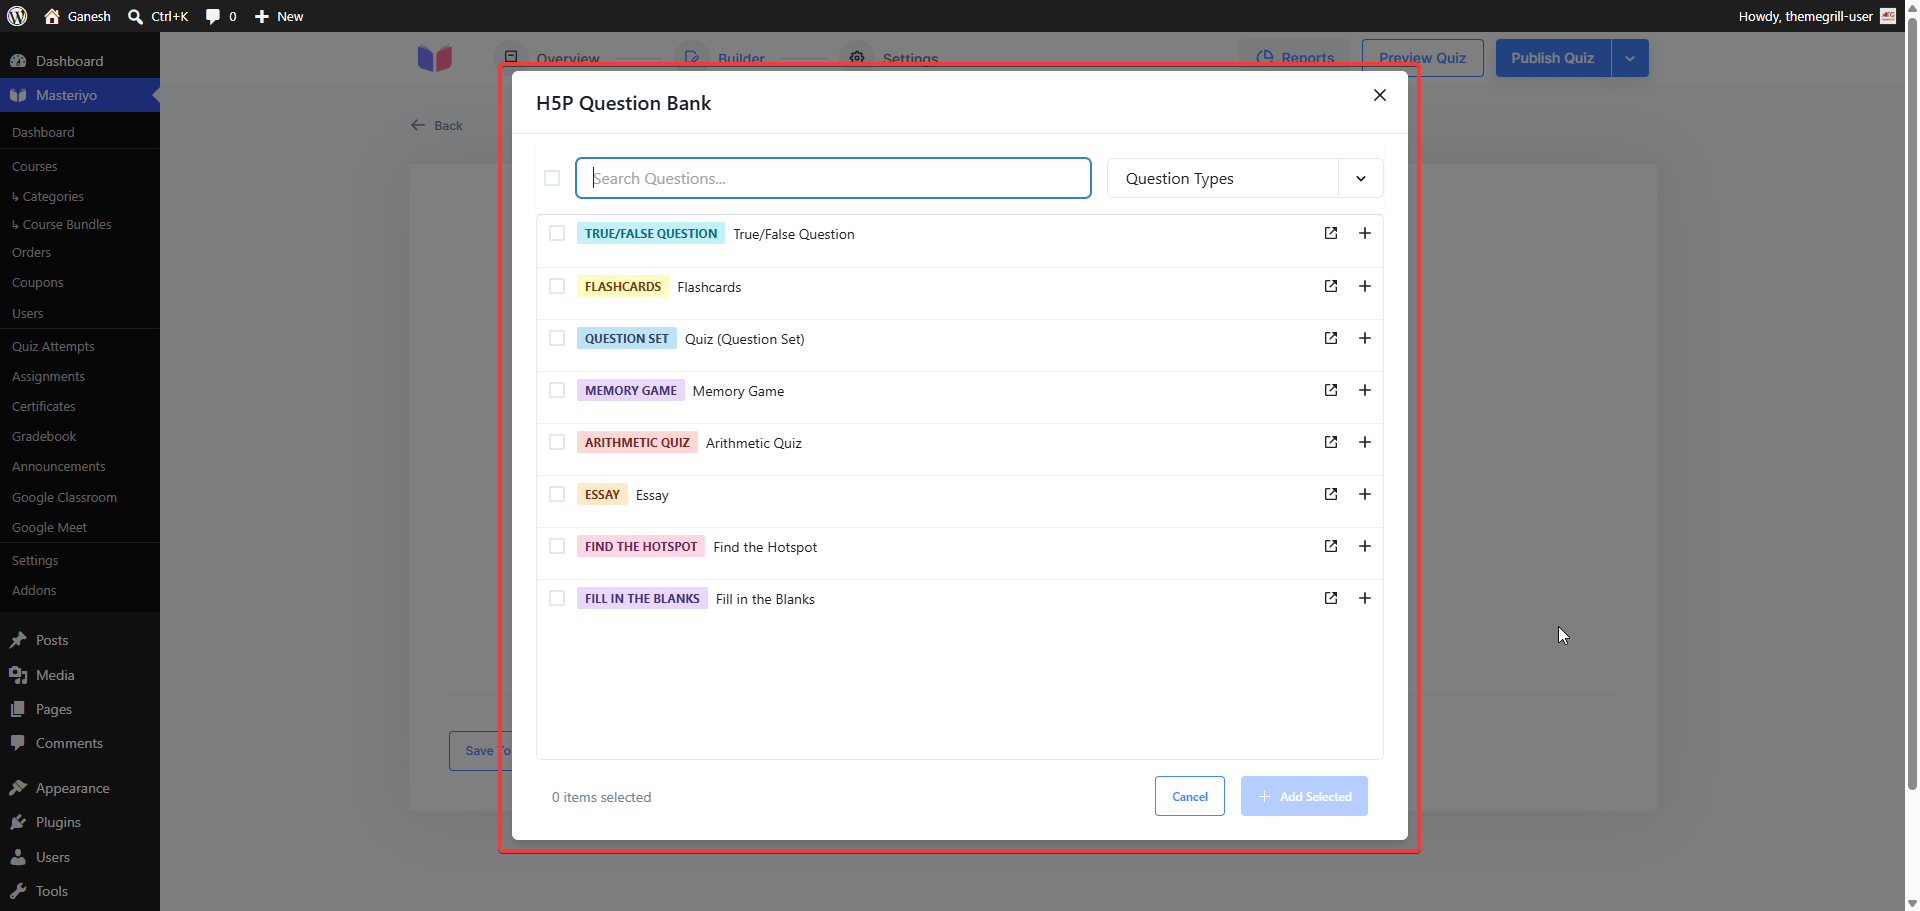The height and width of the screenshot is (911, 1920).
Task: Add Quiz (Question Set) with plus icon
Action: [1365, 338]
